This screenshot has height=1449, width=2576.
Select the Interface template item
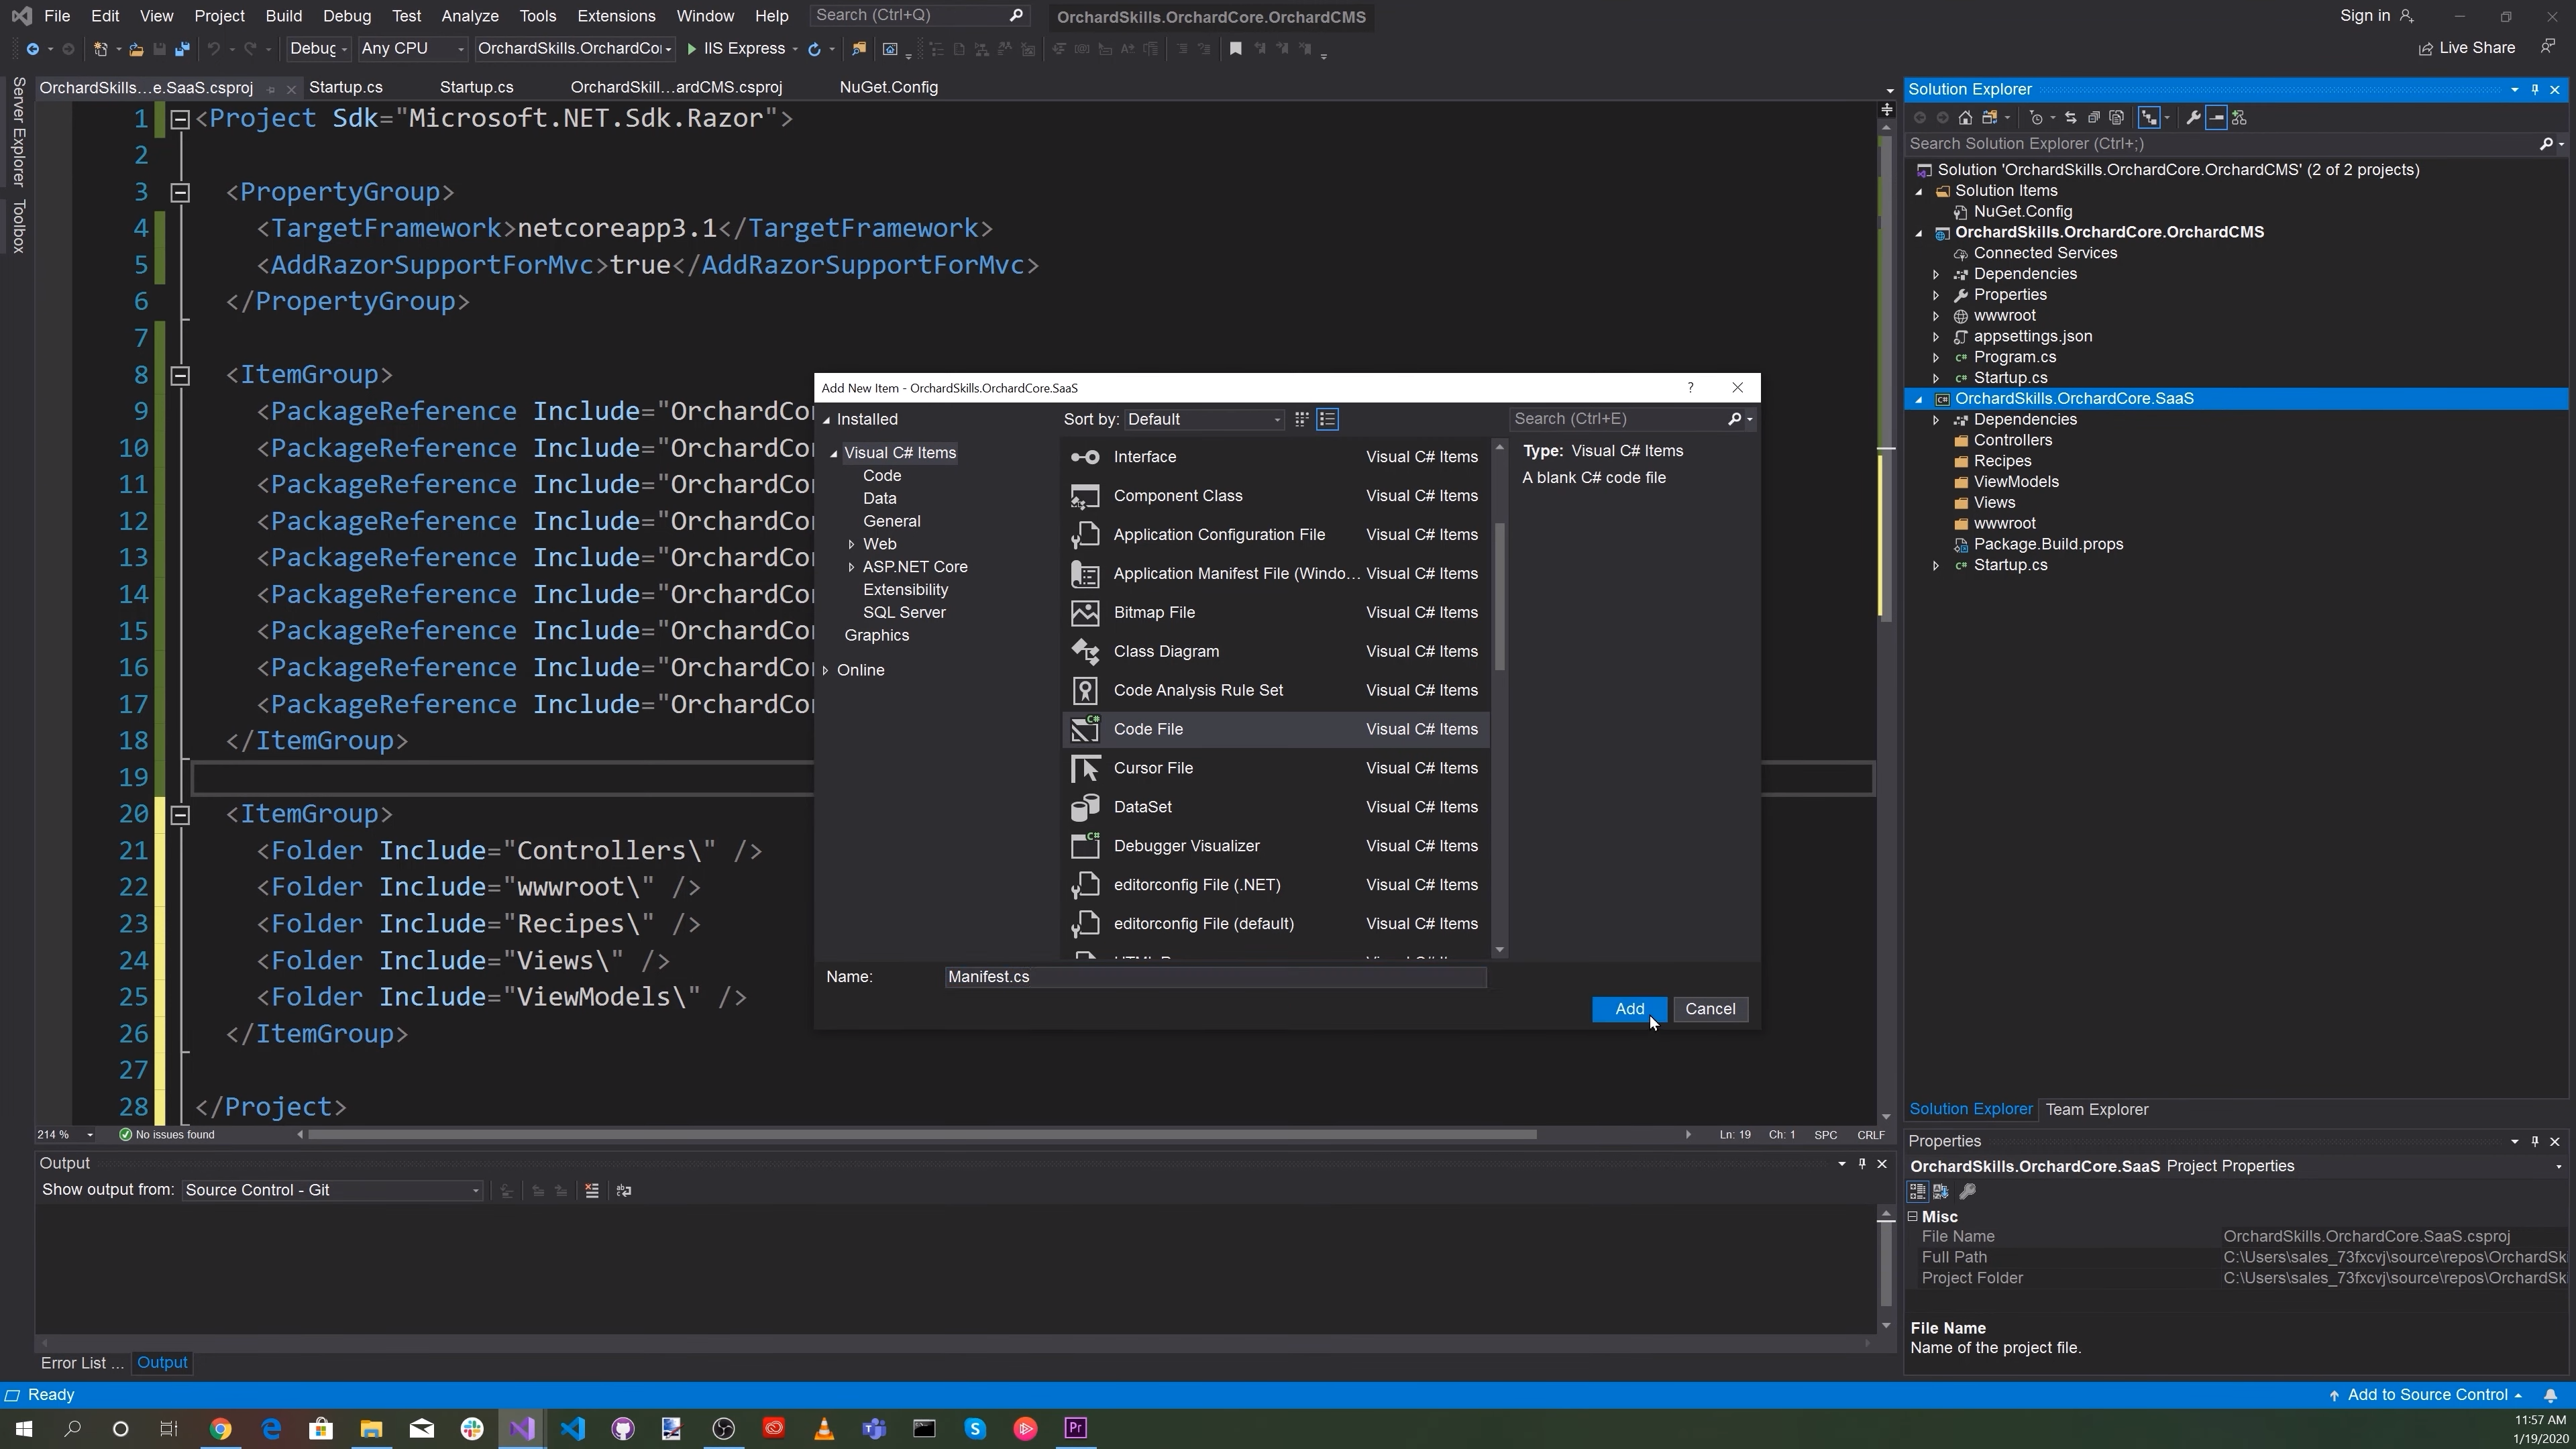(x=1275, y=457)
